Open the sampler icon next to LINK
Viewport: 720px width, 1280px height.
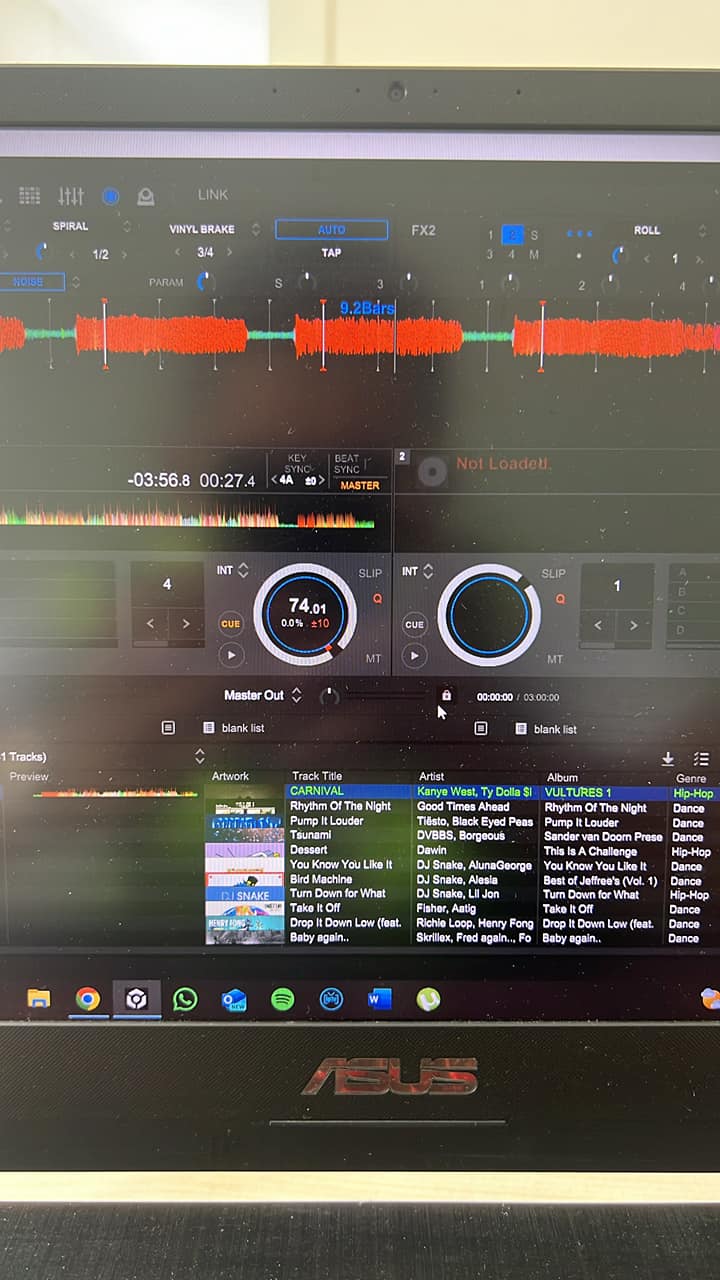[146, 196]
